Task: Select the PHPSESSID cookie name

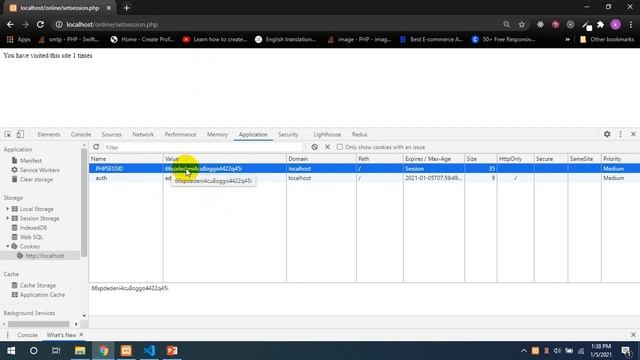Action: click(109, 169)
